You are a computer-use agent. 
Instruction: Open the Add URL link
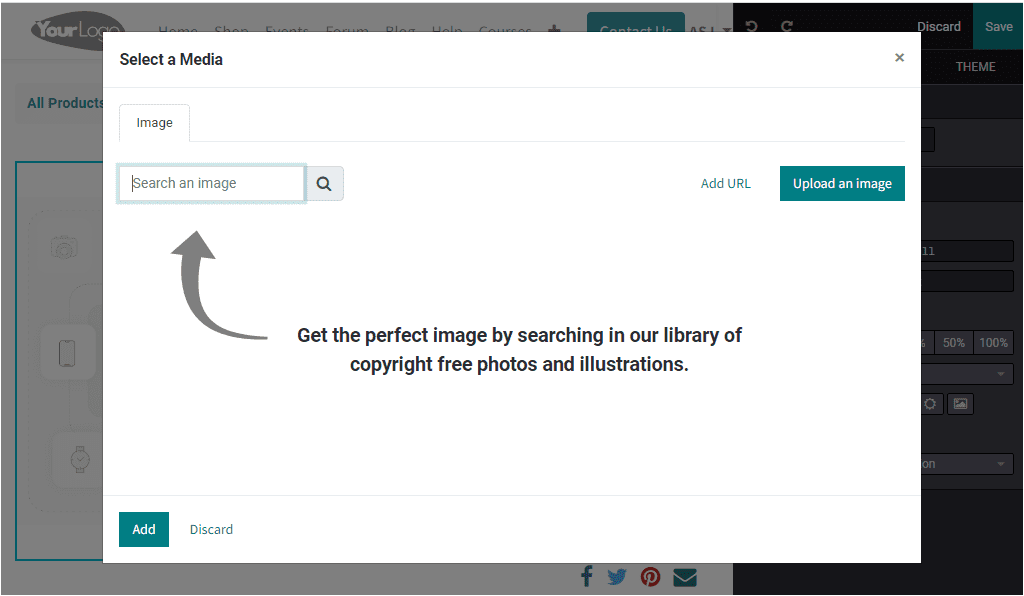725,183
